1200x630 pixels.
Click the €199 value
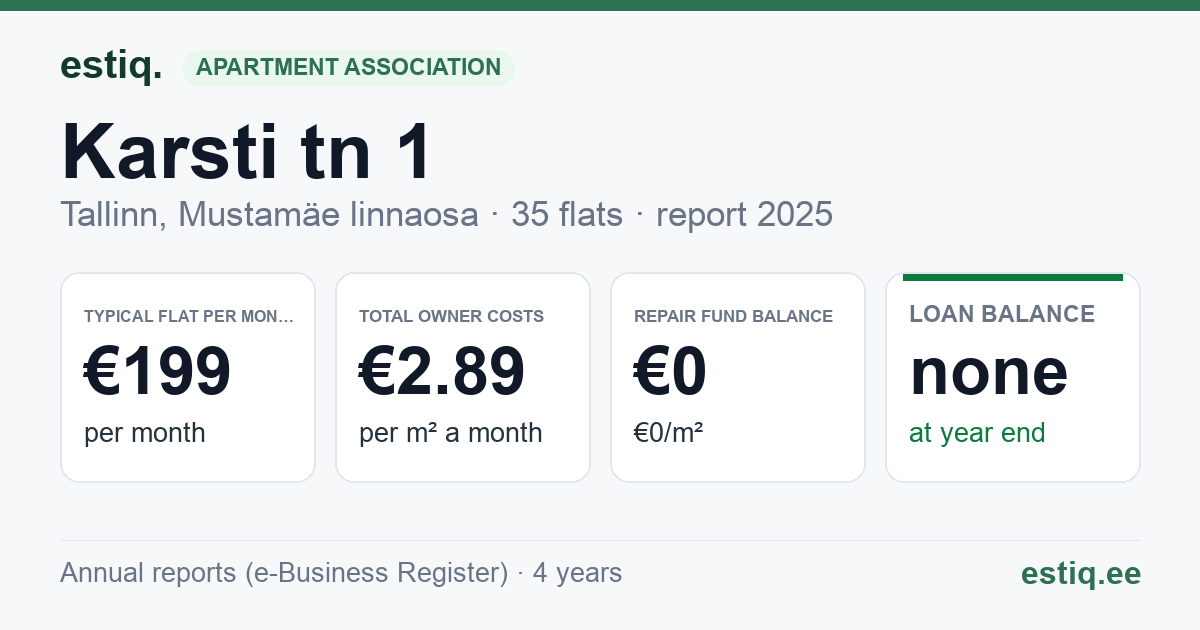158,371
